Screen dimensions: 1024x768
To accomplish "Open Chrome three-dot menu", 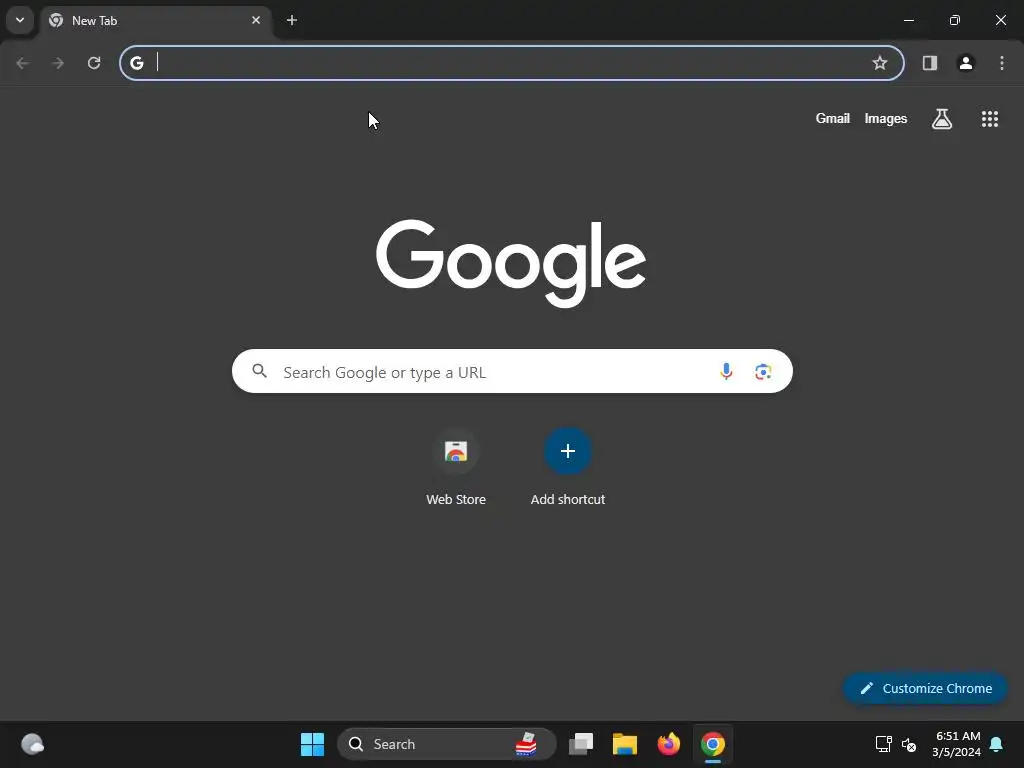I will pyautogui.click(x=1002, y=63).
